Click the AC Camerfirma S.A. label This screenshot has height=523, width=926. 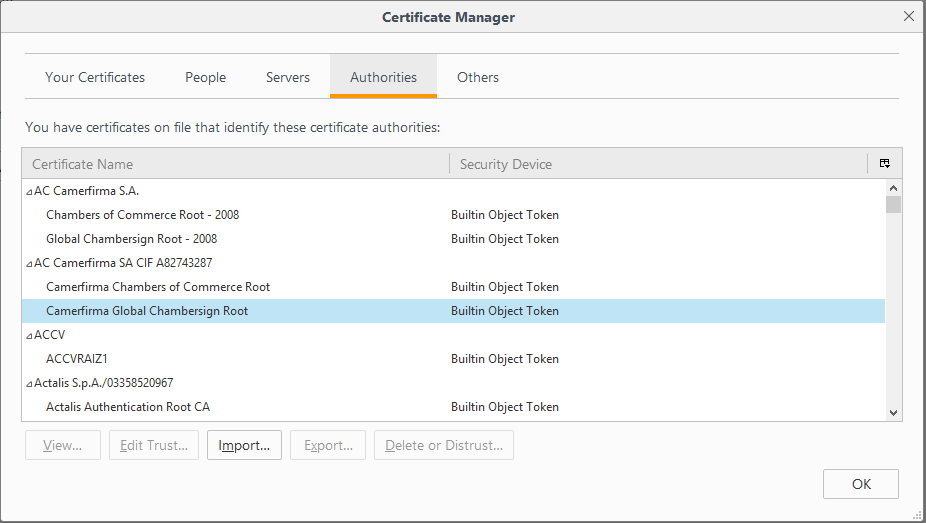pyautogui.click(x=86, y=191)
